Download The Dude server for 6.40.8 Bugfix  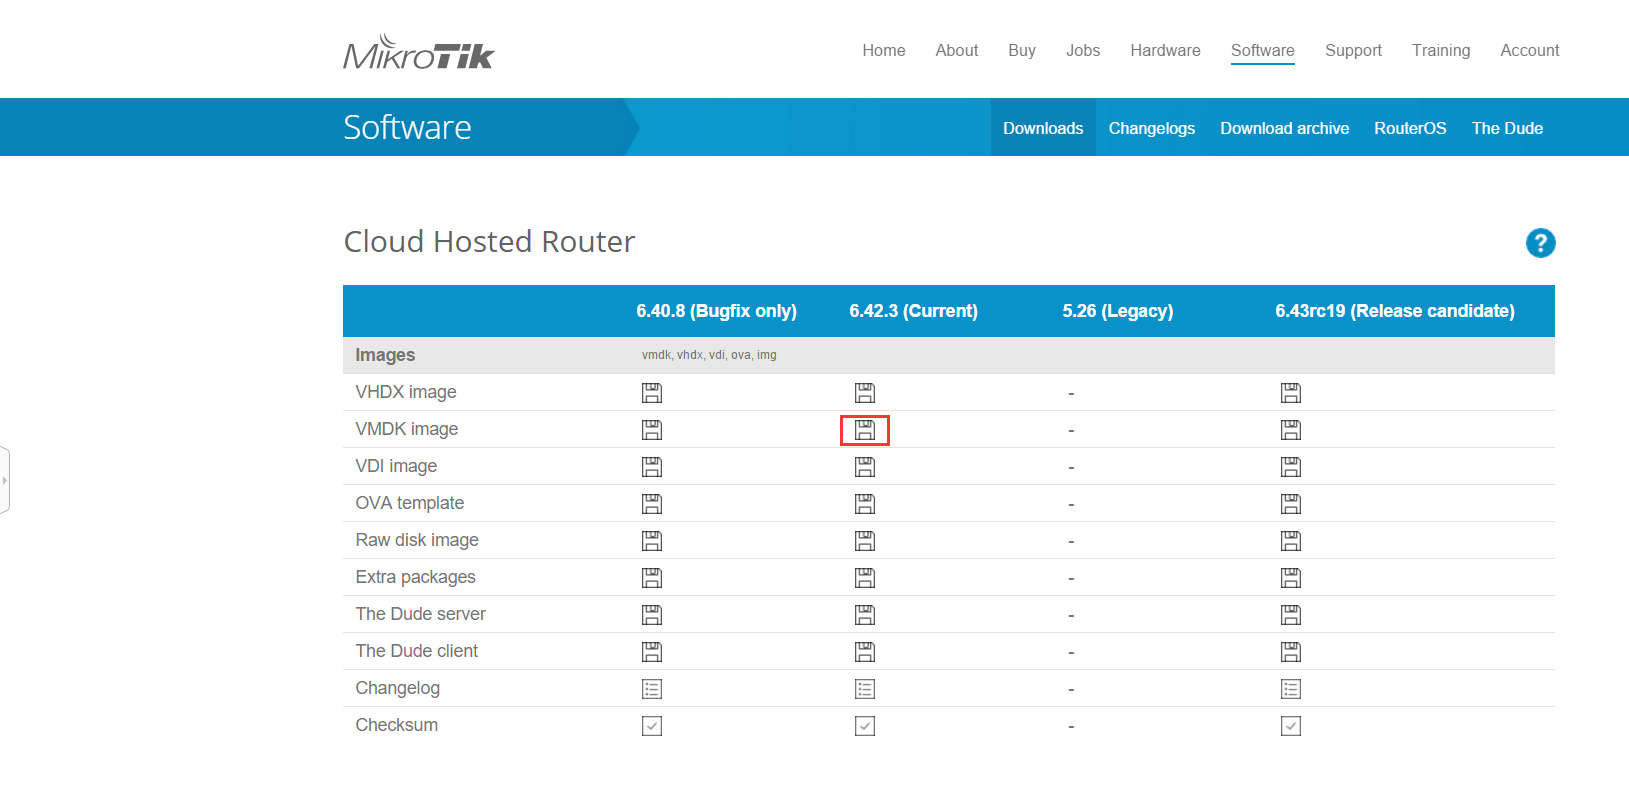(652, 615)
